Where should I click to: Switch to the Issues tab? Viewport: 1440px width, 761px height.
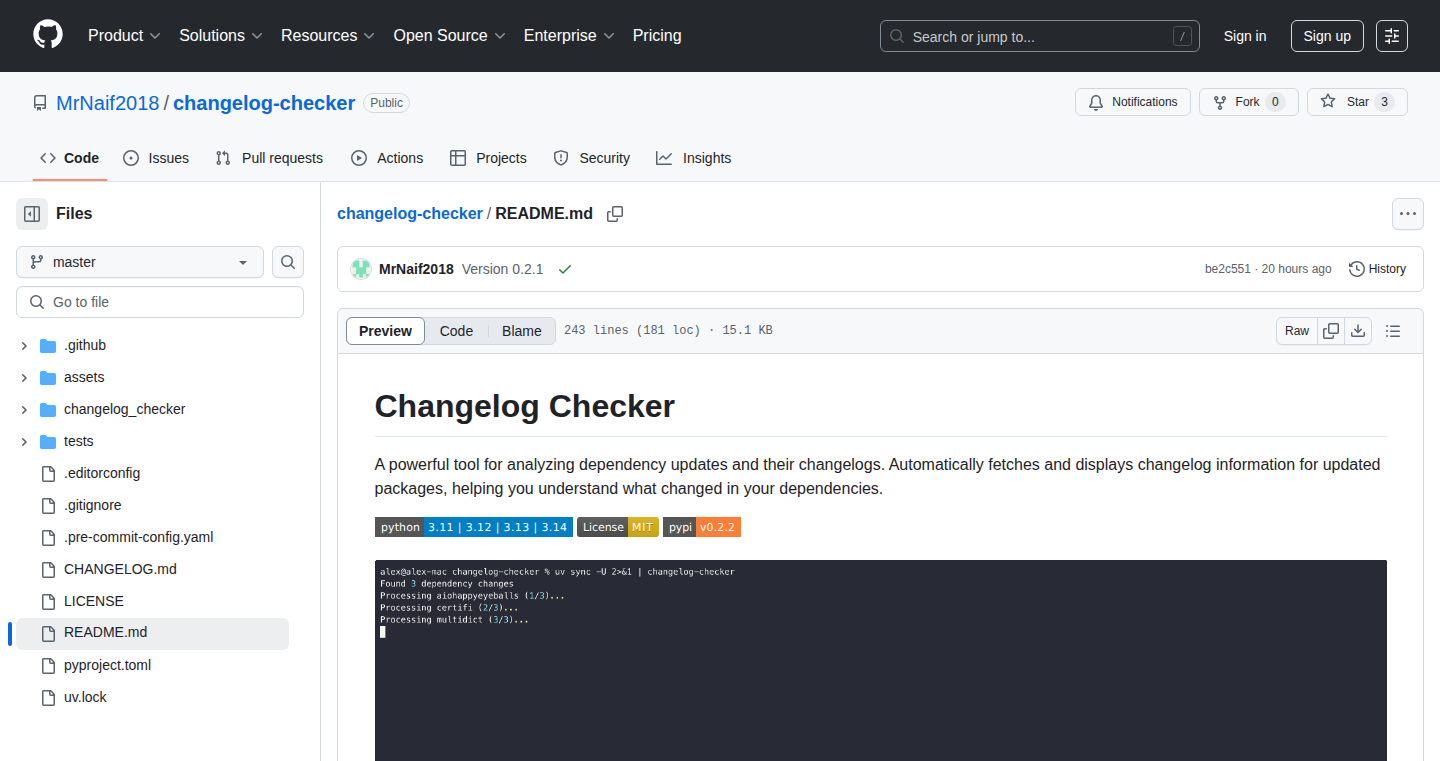[x=156, y=158]
